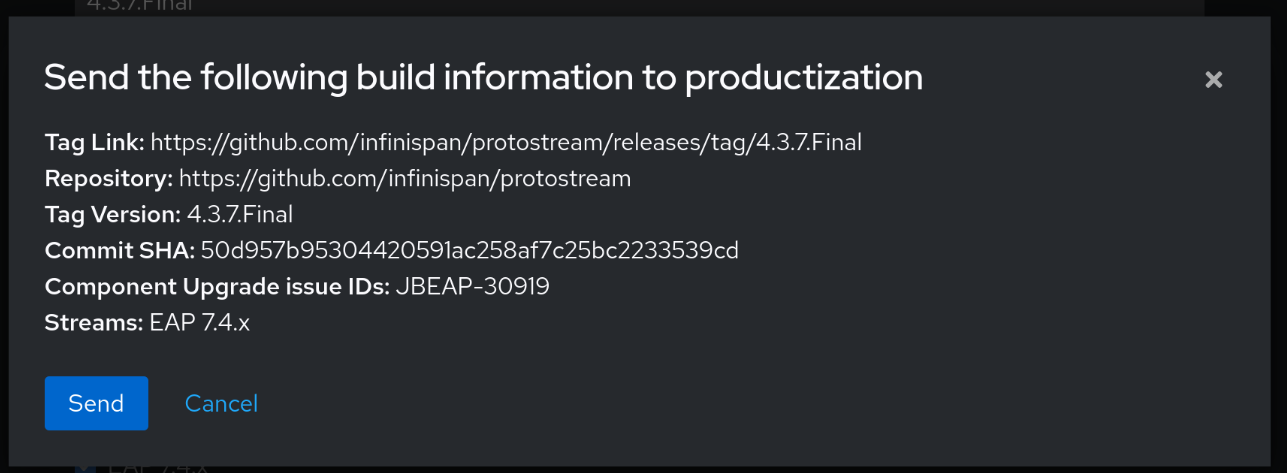
Task: Click the JBEAP-30919 issue ID
Action: 472,287
